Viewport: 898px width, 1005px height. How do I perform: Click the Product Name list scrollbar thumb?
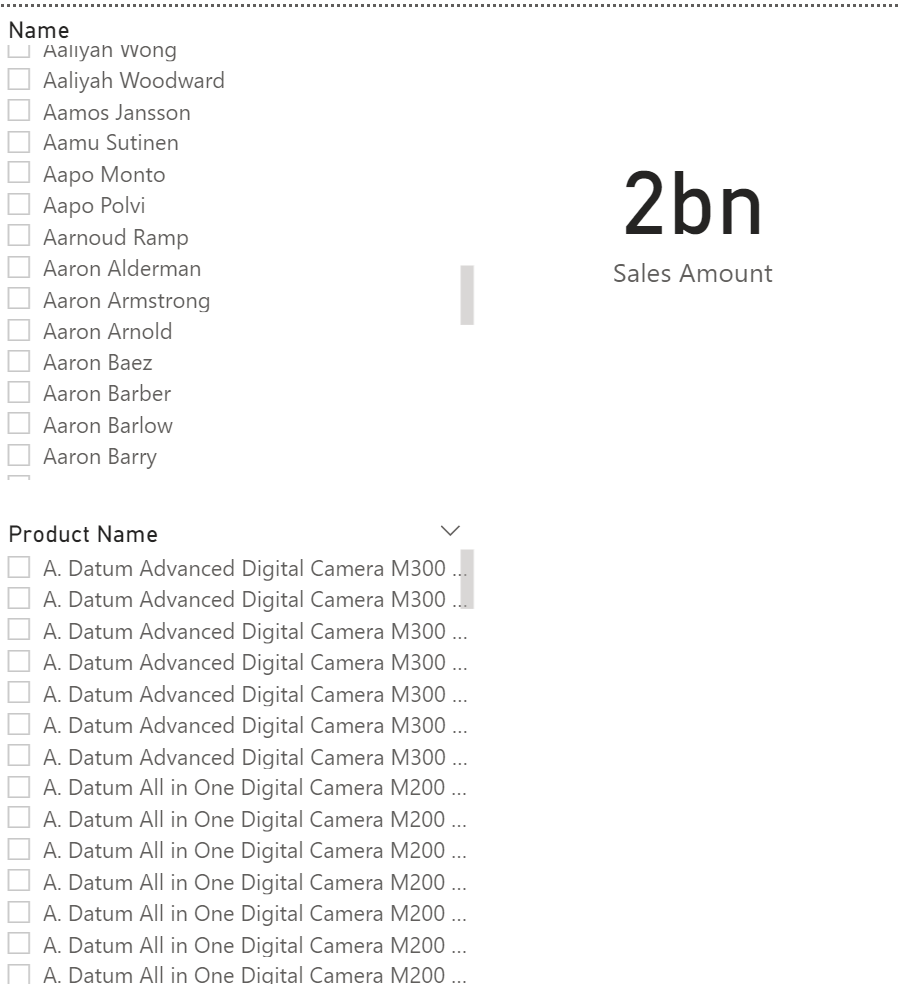click(x=467, y=578)
